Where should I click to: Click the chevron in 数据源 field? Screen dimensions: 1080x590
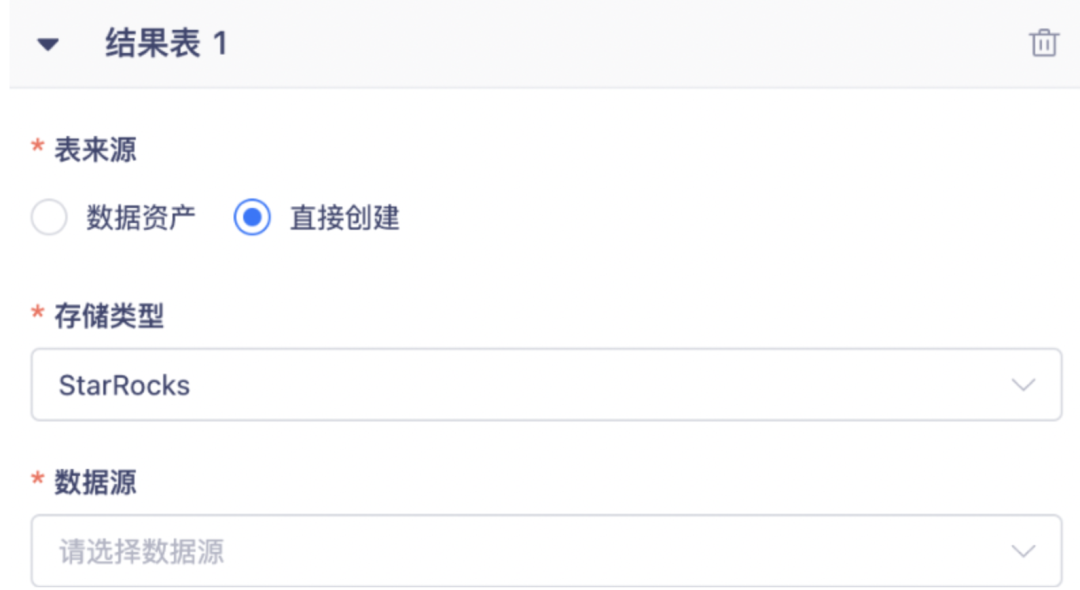1023,551
